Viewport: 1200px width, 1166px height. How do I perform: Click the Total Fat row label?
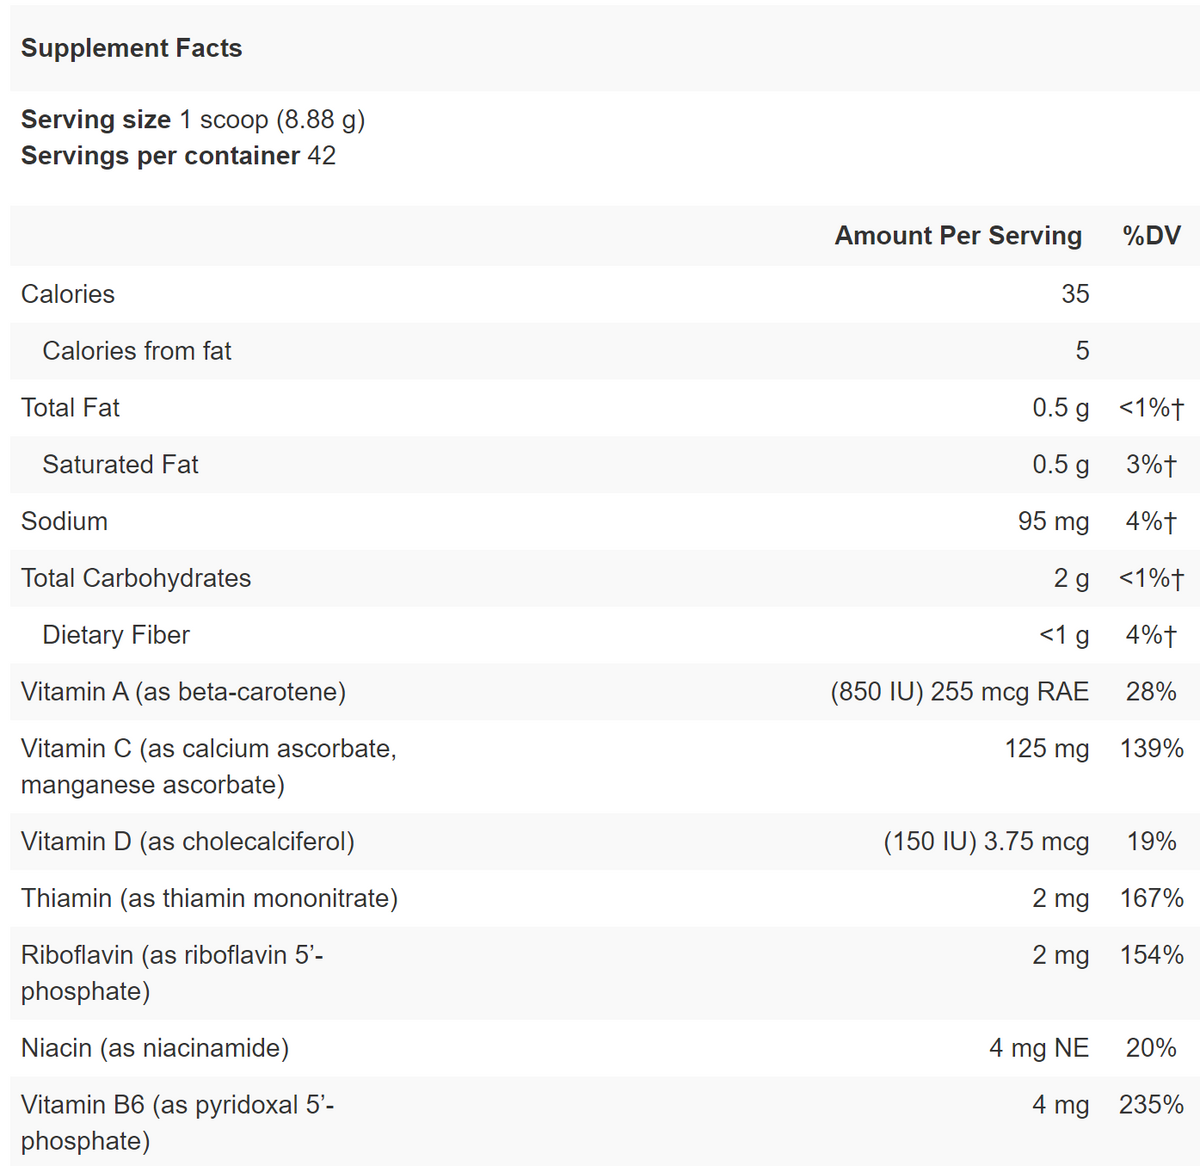(x=70, y=408)
